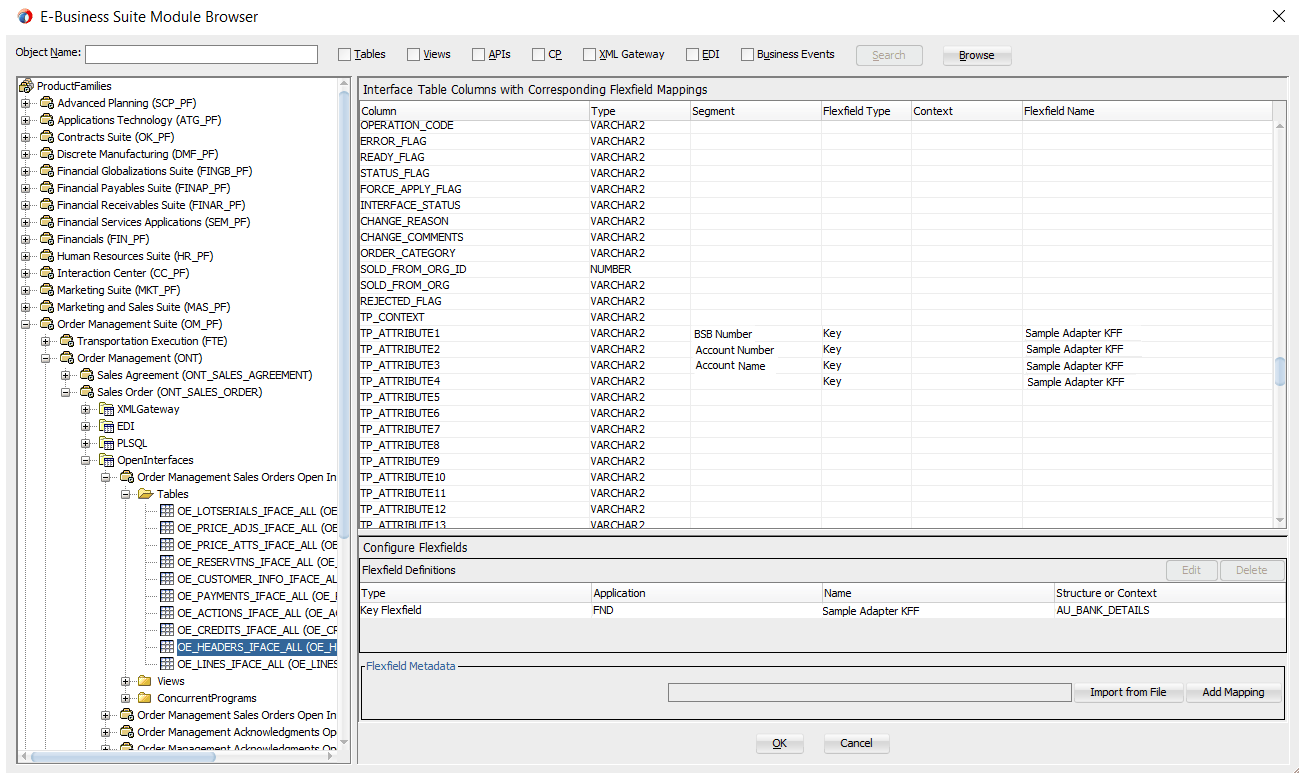Click the Search button
Viewport: 1300px width, 774px height.
point(889,56)
